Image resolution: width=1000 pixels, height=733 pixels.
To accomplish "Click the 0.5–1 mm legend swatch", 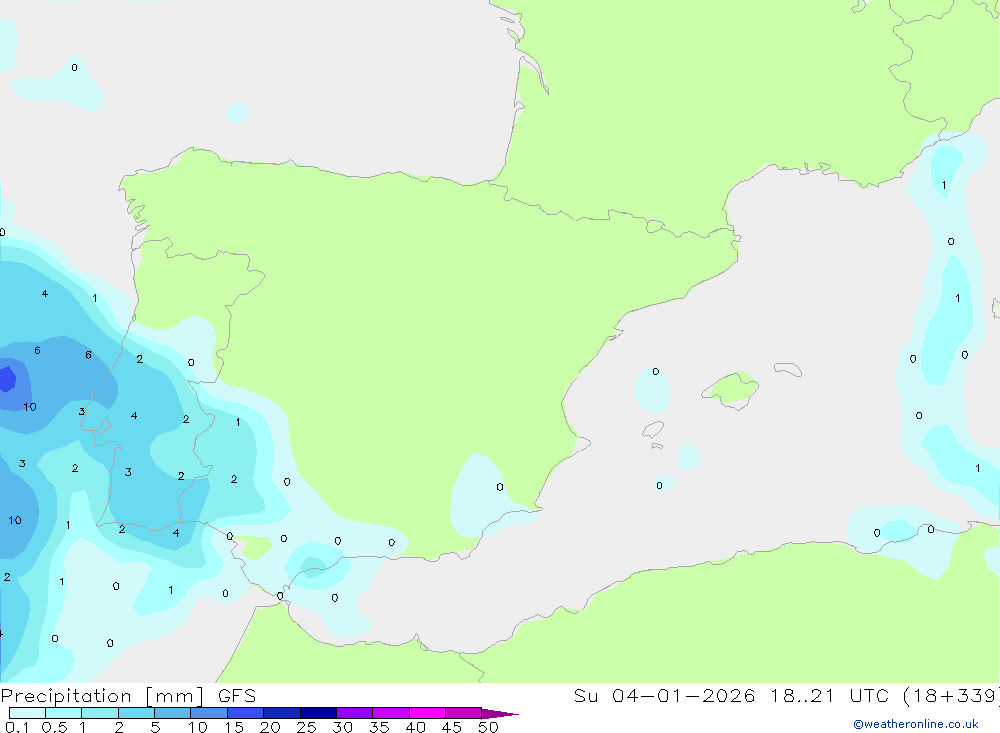I will [x=64, y=713].
